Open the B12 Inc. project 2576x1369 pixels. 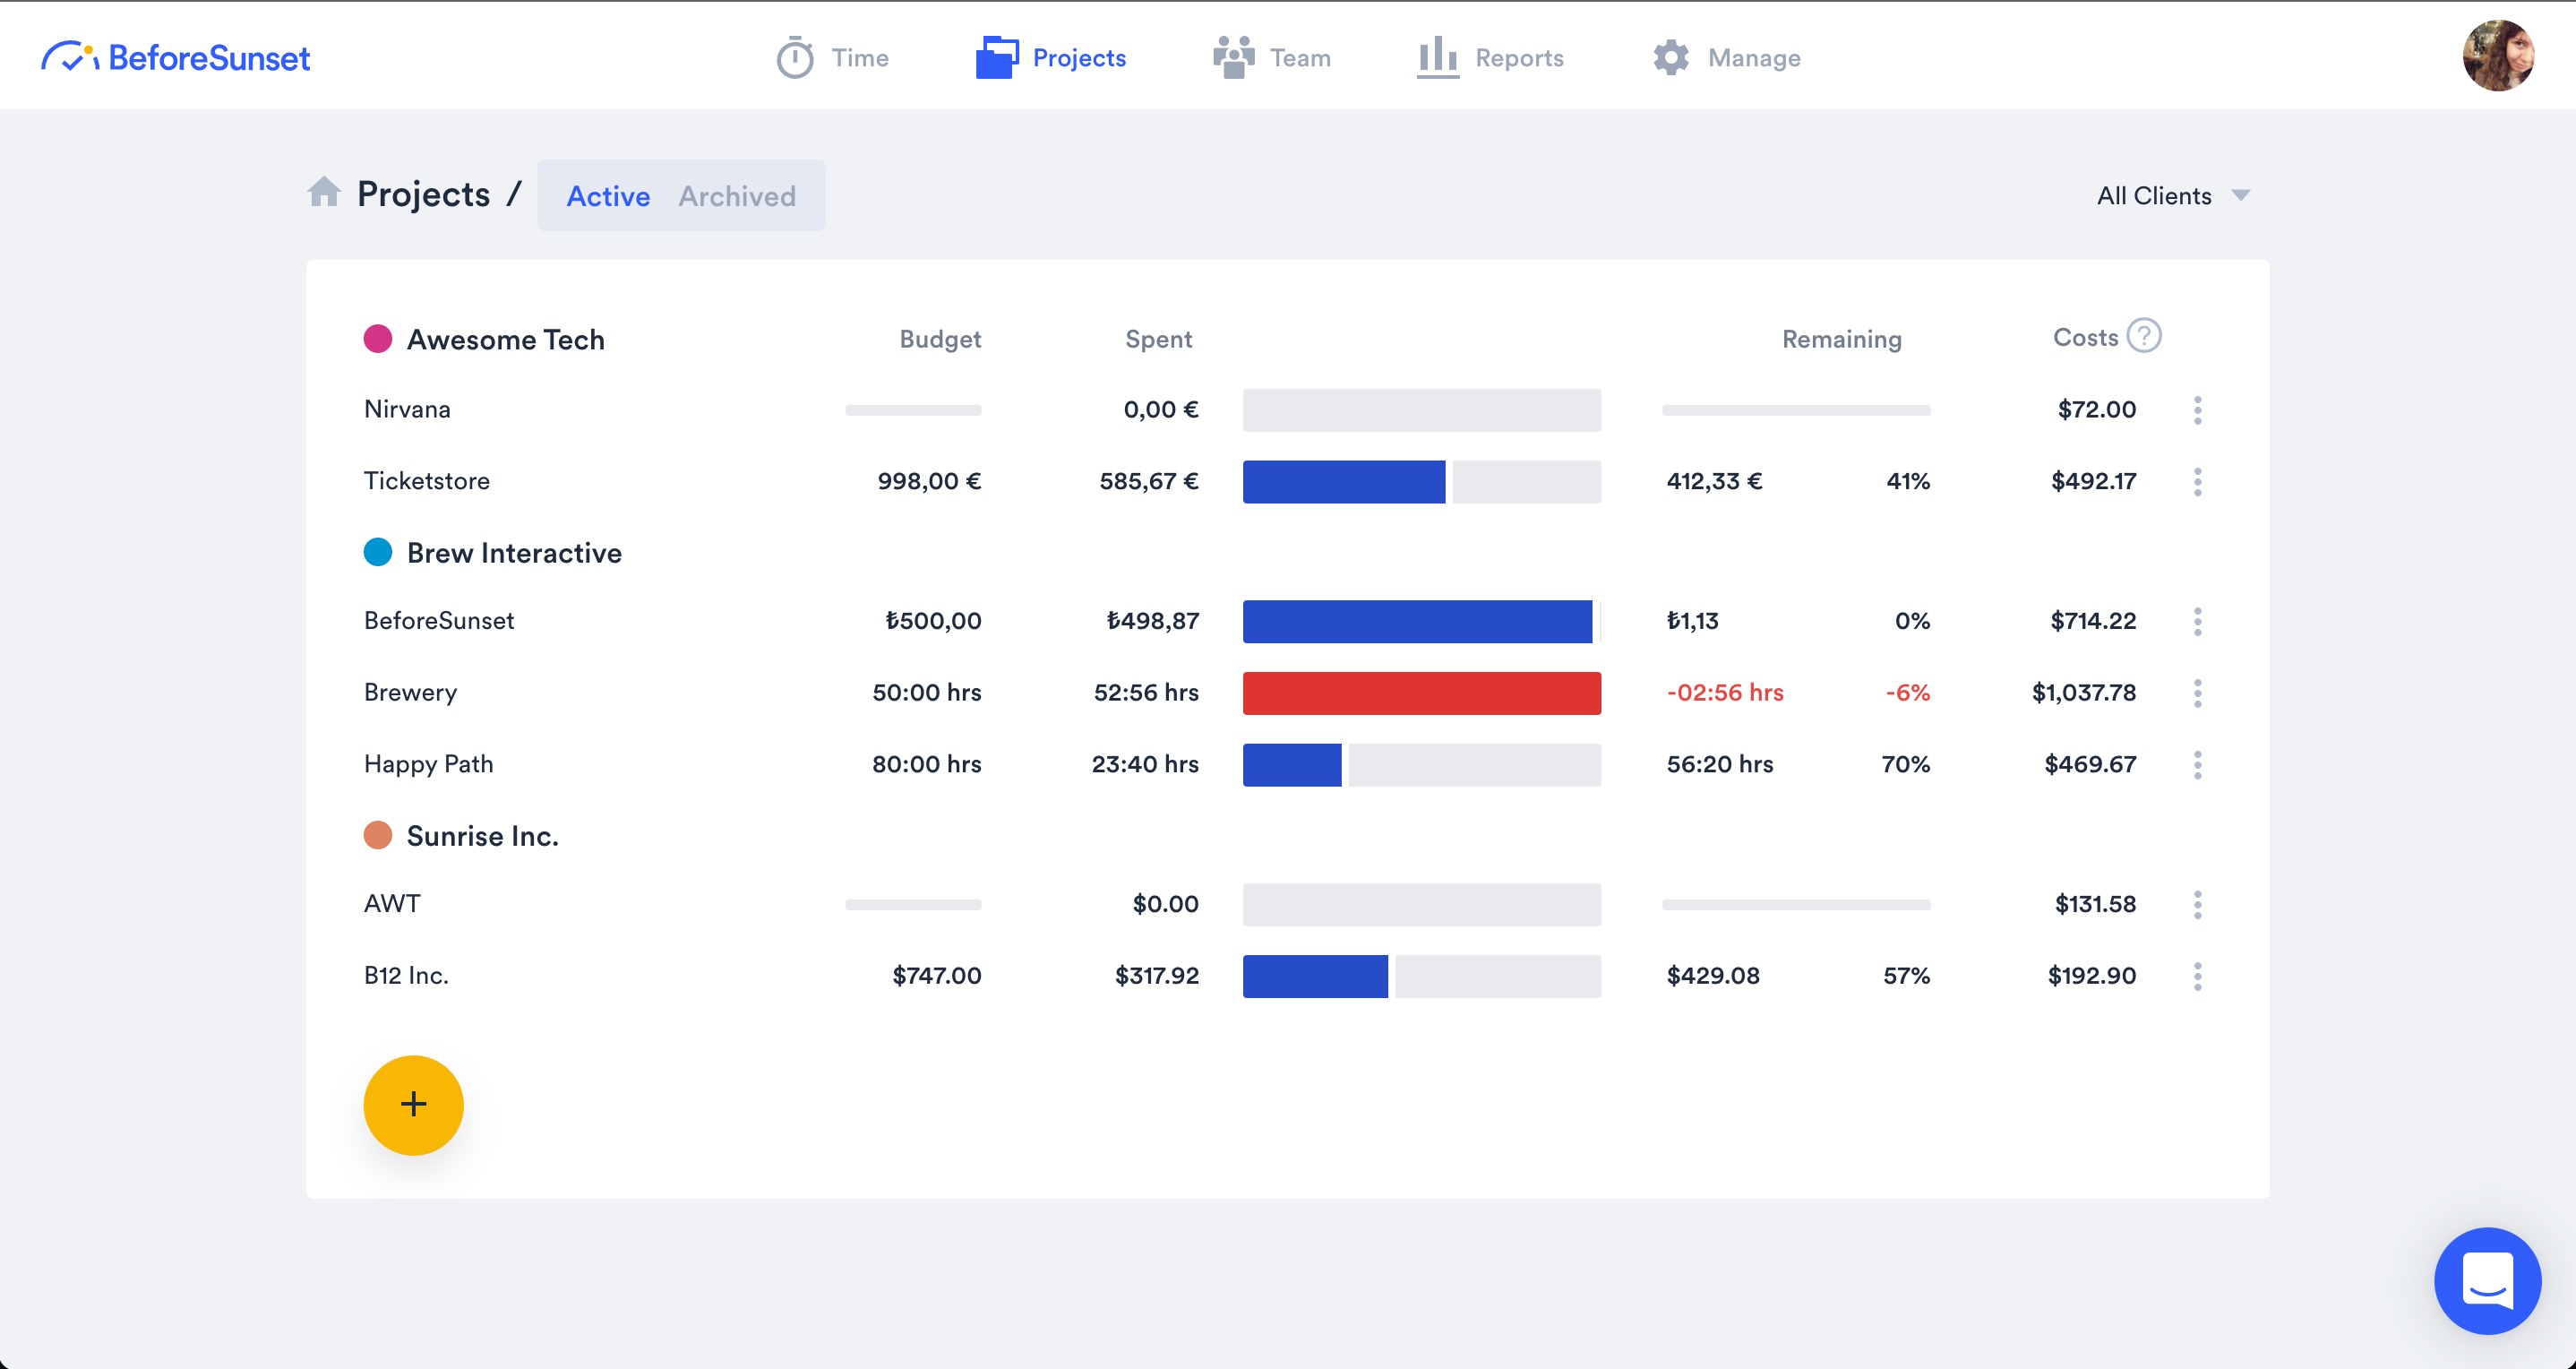(x=406, y=975)
